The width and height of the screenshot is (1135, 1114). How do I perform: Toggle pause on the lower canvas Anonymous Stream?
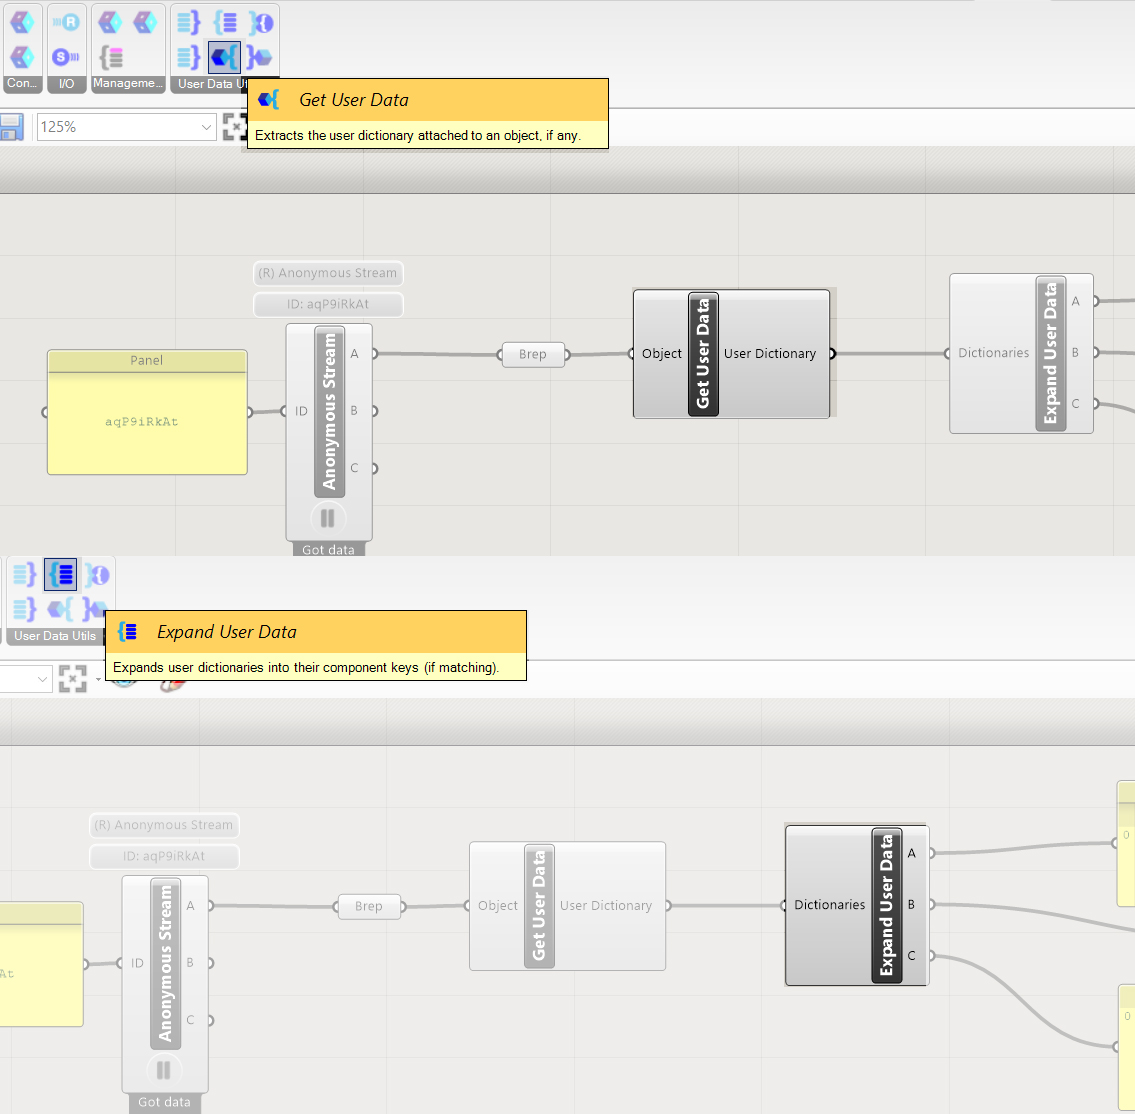163,1070
